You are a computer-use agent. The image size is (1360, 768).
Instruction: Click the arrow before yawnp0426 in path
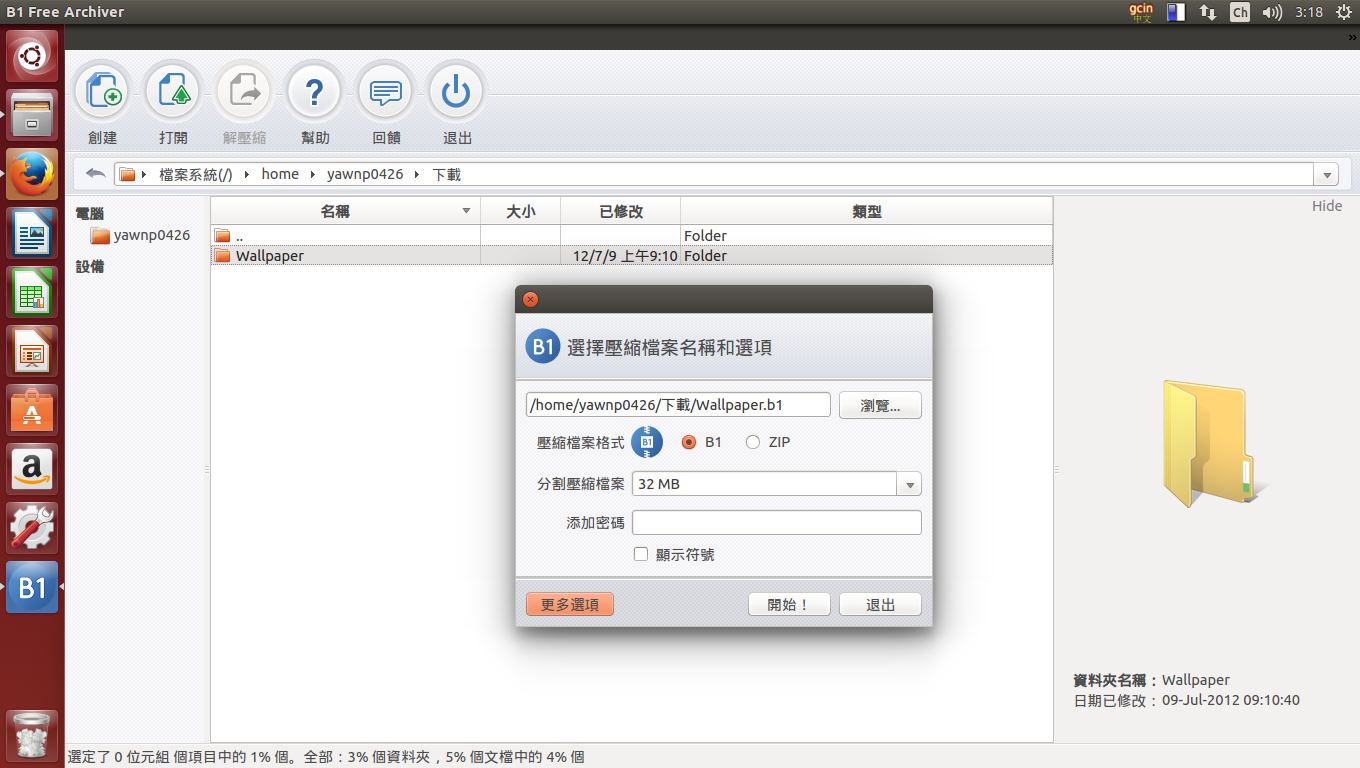(314, 175)
